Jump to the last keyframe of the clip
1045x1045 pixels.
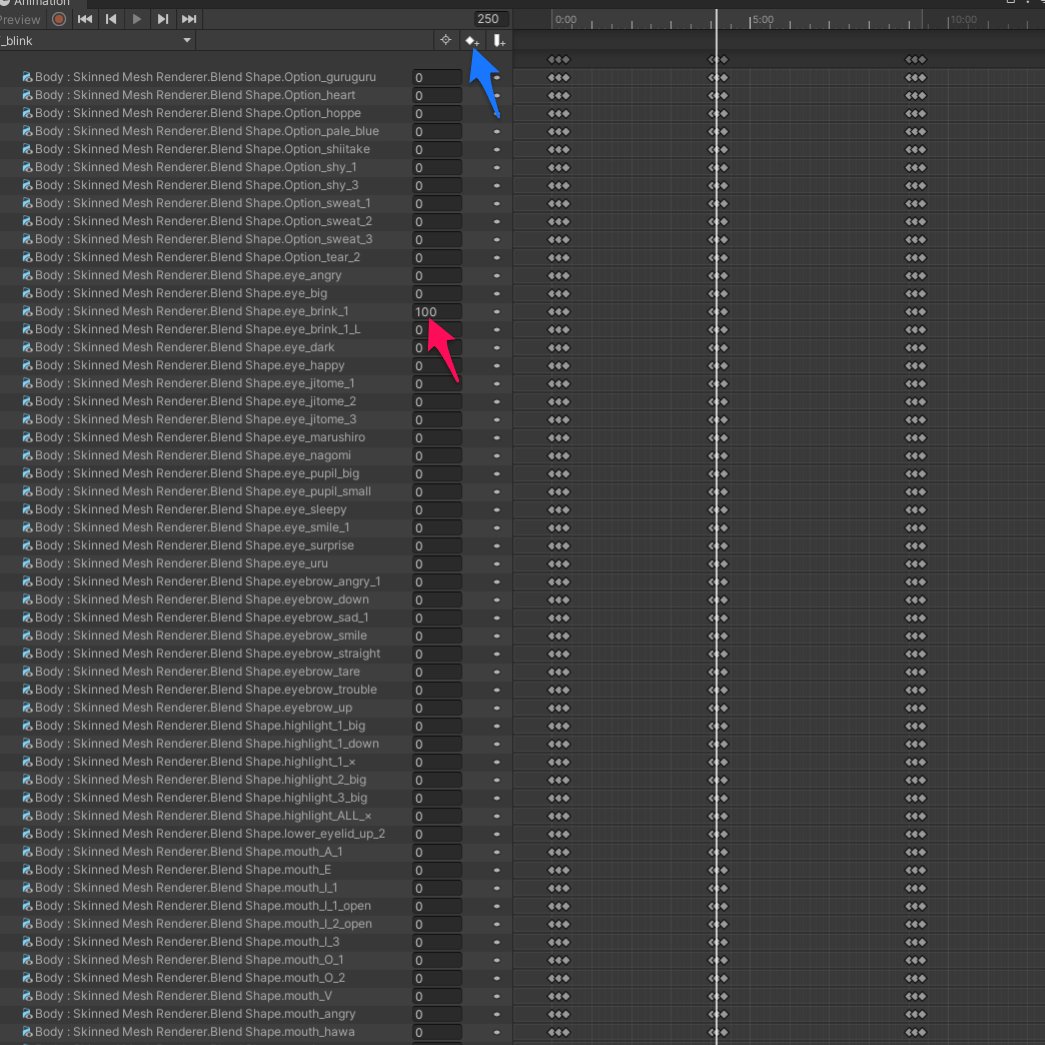tap(189, 19)
